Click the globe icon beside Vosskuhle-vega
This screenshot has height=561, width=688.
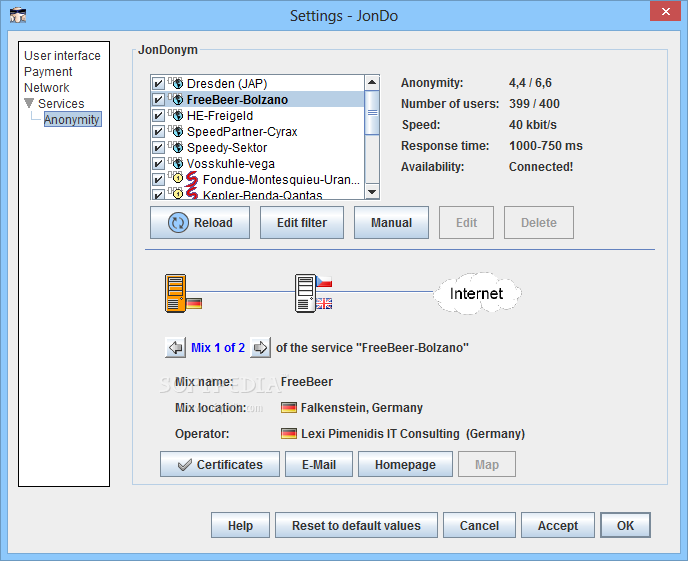(177, 163)
